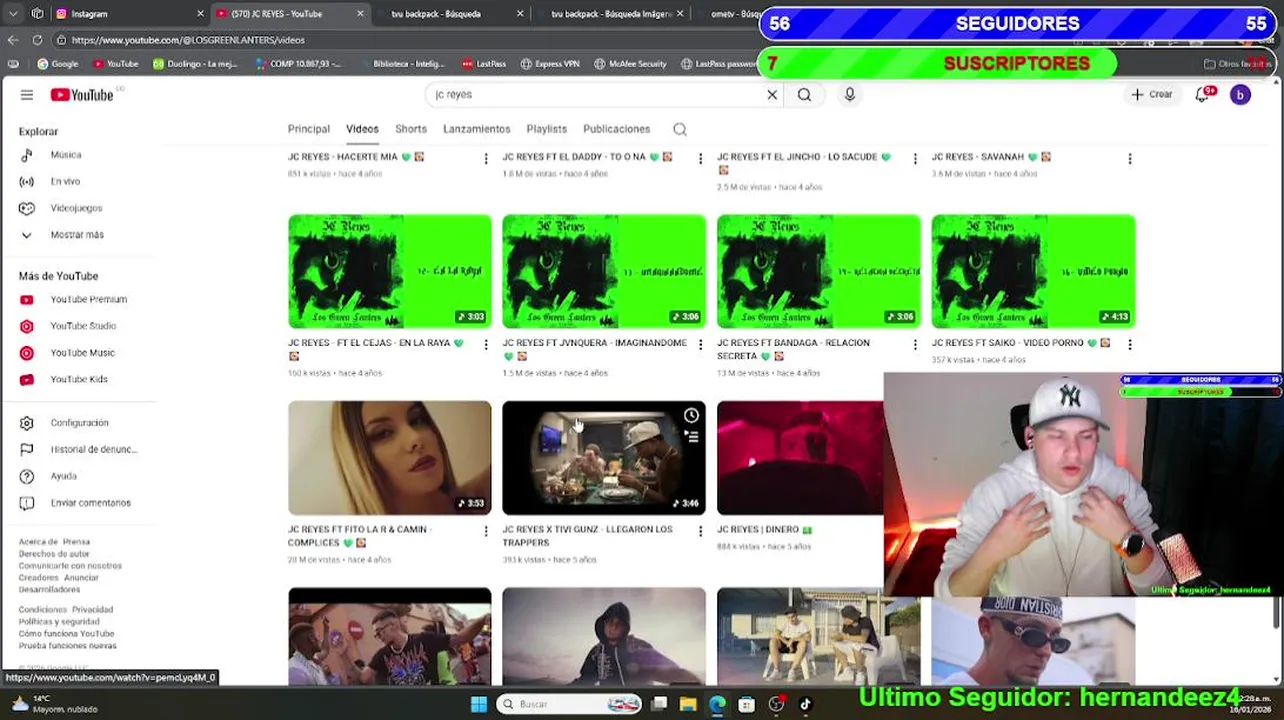Play VIDEO PORNO green thumbnail
1284x720 pixels.
[x=1033, y=271]
